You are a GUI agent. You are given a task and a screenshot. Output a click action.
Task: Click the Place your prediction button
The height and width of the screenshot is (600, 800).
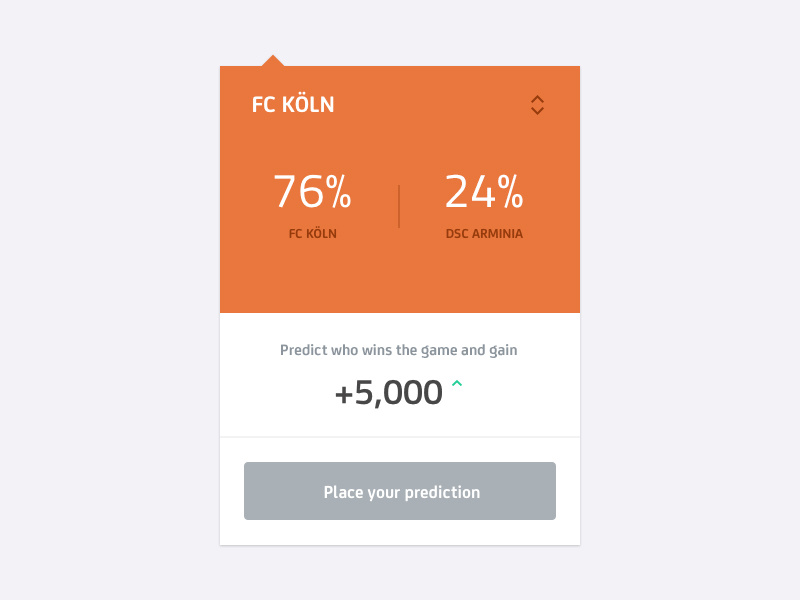click(400, 491)
